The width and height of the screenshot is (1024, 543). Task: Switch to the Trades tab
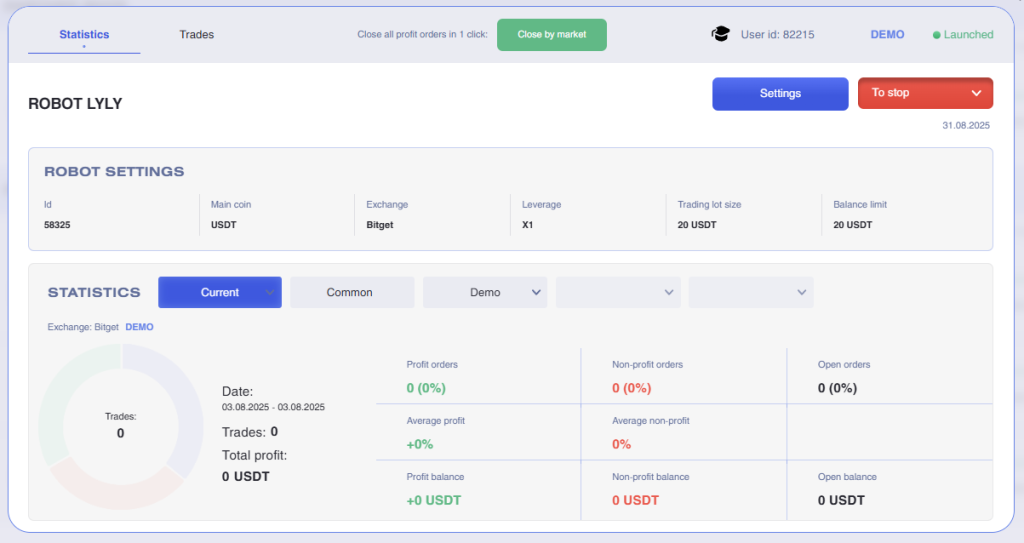pos(196,35)
